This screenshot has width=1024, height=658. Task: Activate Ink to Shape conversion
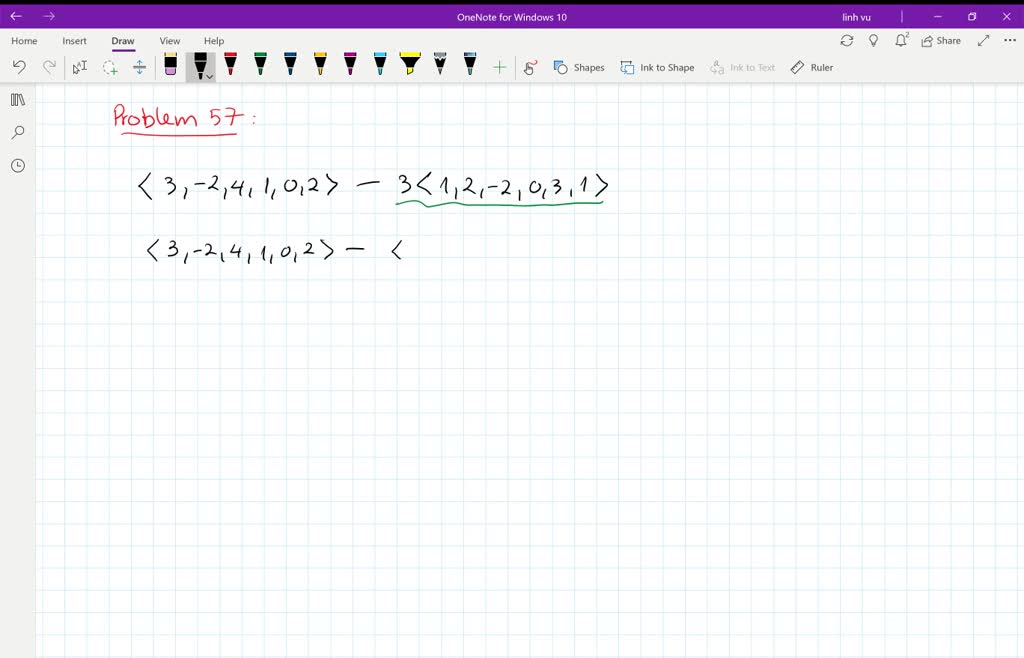click(657, 67)
